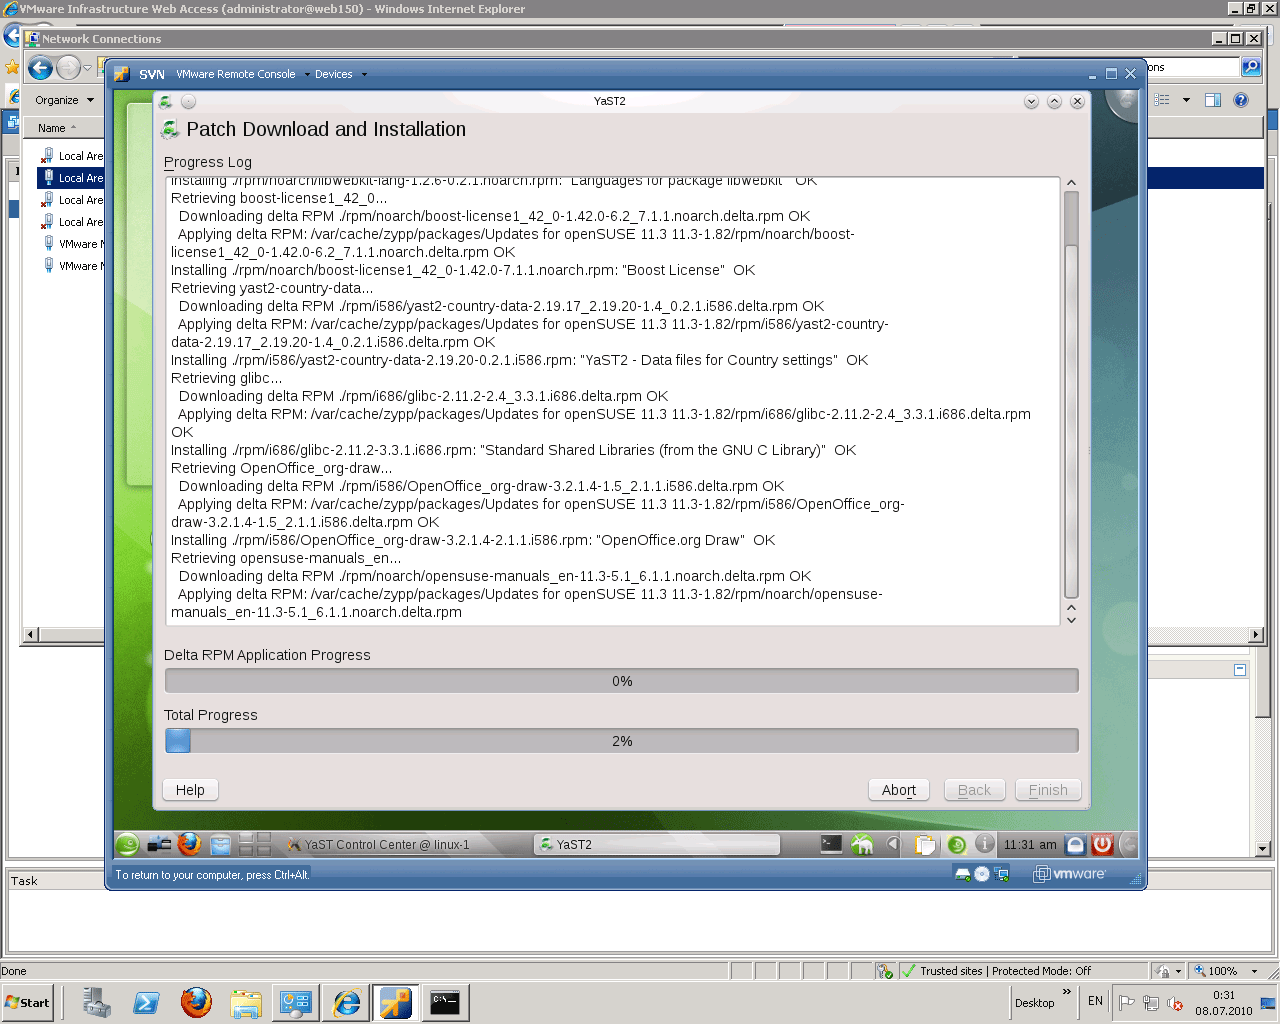Open Firefox from the Windows taskbar
The height and width of the screenshot is (1024, 1280).
click(196, 1002)
